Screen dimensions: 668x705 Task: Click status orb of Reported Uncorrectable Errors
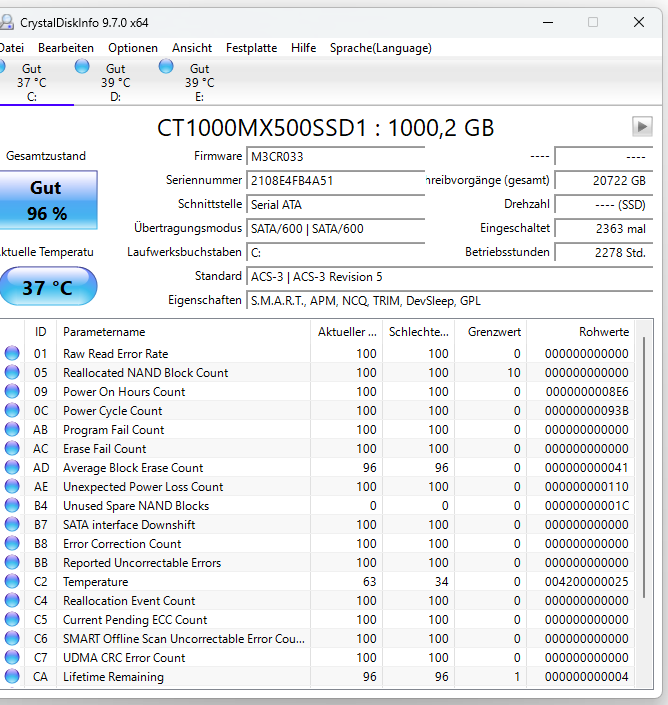12,562
